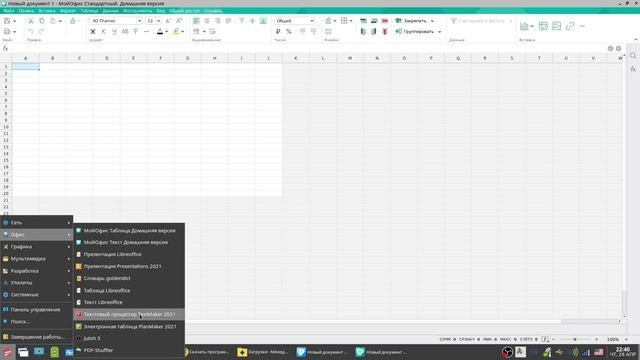Click the delete row red icon
640x360 pixels.
point(384,21)
